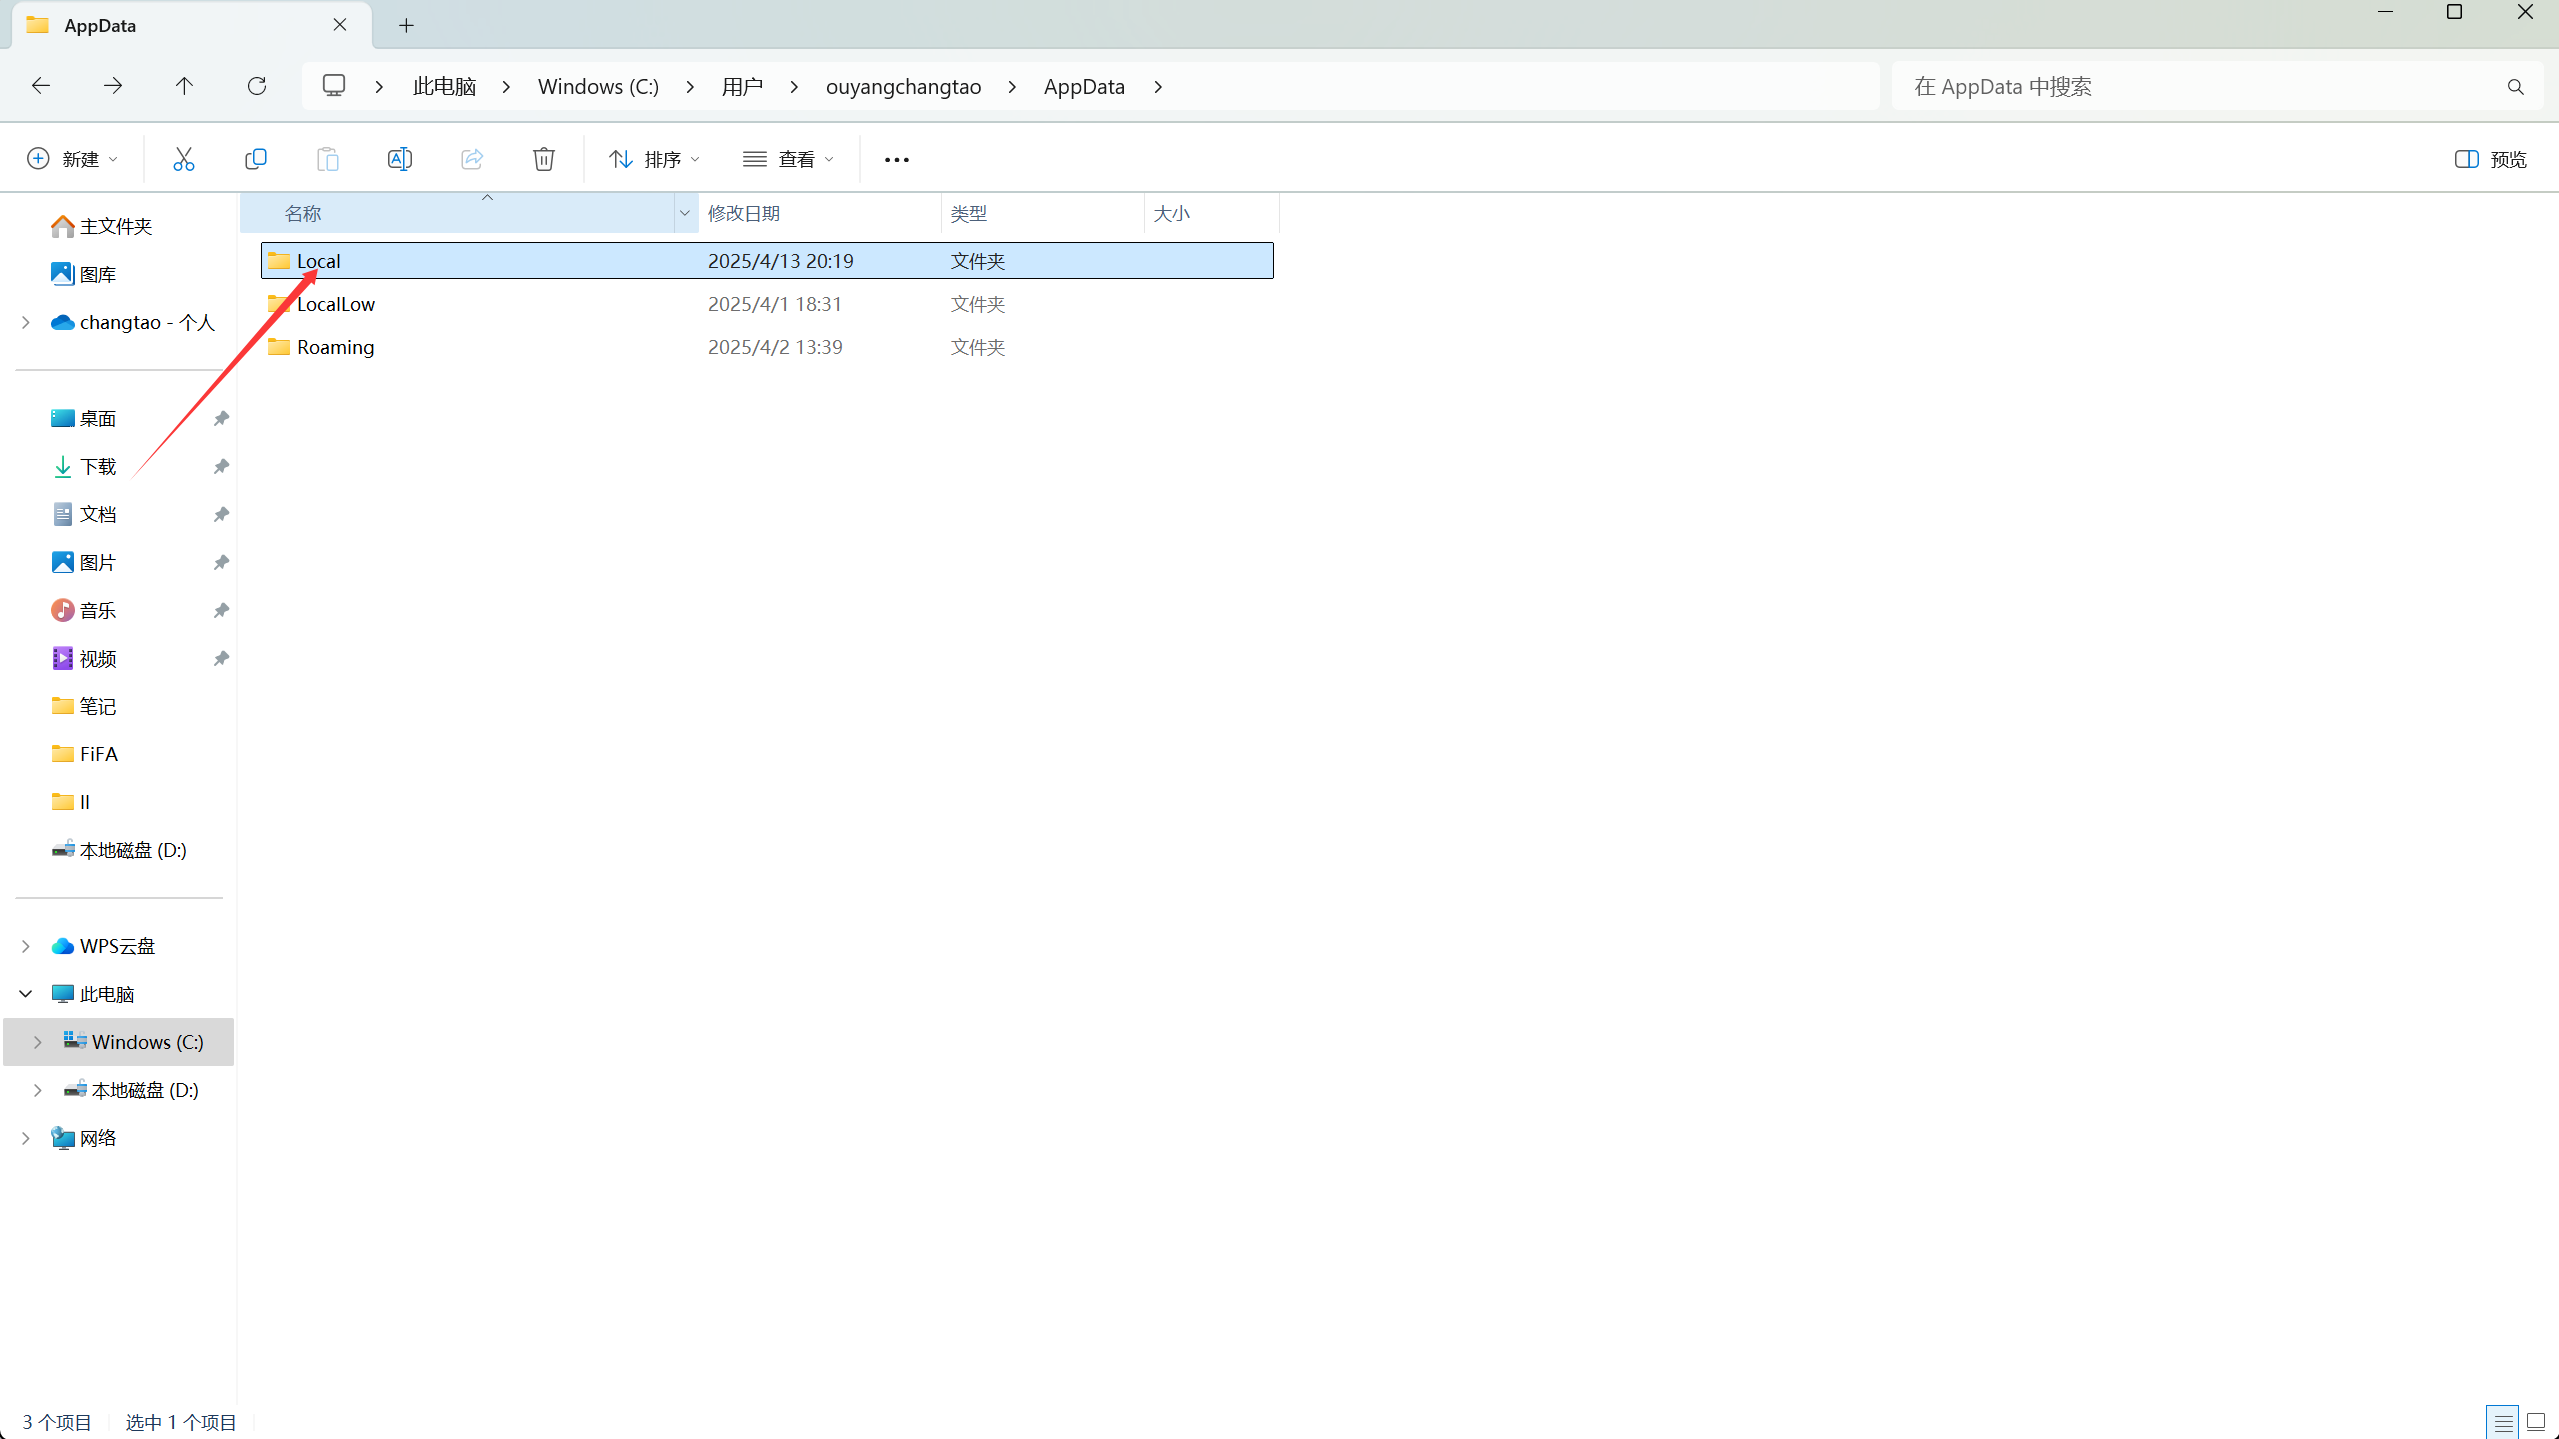Click ouyangchangtao in the address path
Viewport: 2559px width, 1439px height.
coord(903,87)
